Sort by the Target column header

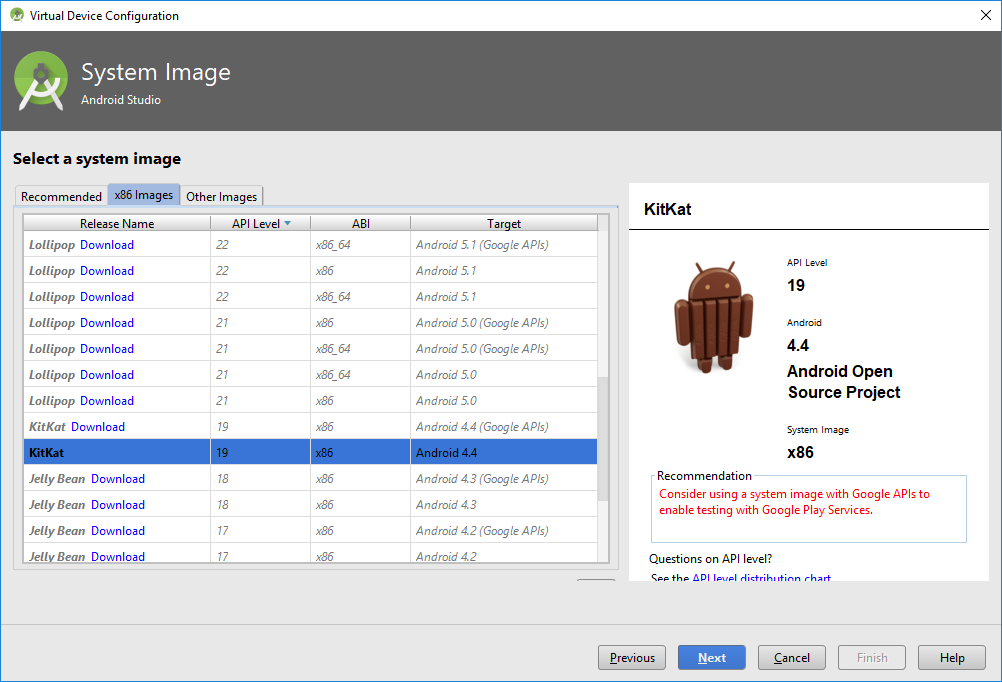(x=504, y=223)
